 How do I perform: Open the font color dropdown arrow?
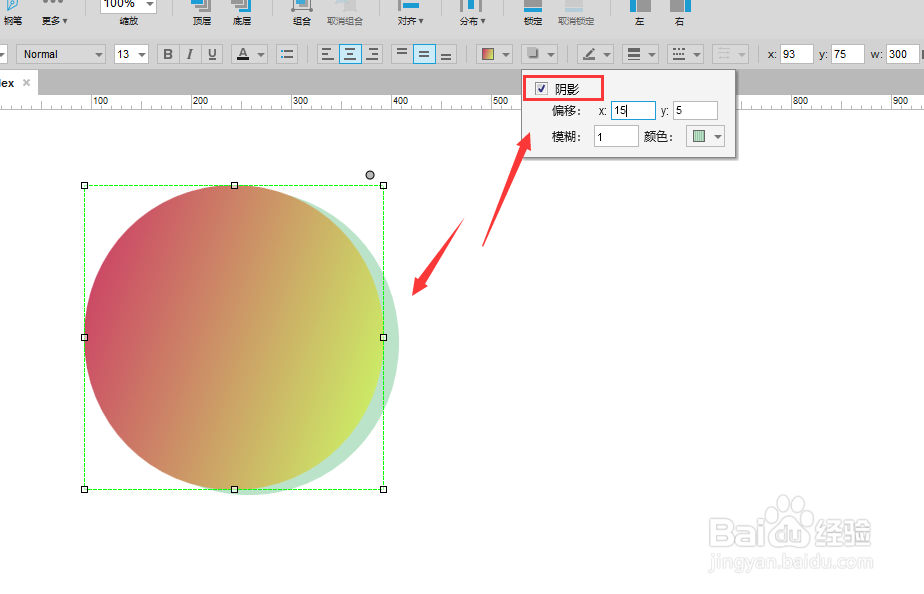pos(261,55)
